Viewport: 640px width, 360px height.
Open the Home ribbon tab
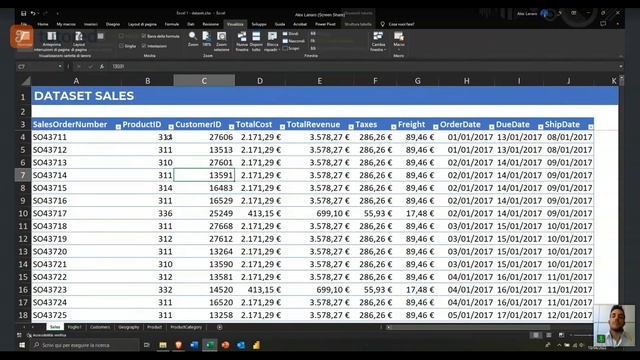click(43, 24)
